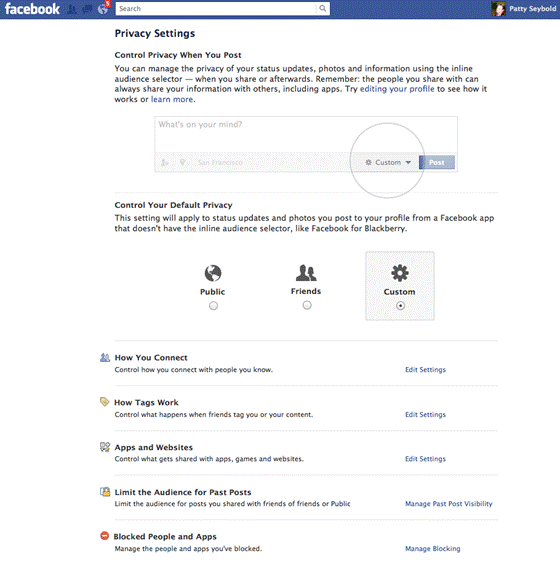Click the Public globe icon
Image resolution: width=560 pixels, height=564 pixels.
pyautogui.click(x=213, y=273)
